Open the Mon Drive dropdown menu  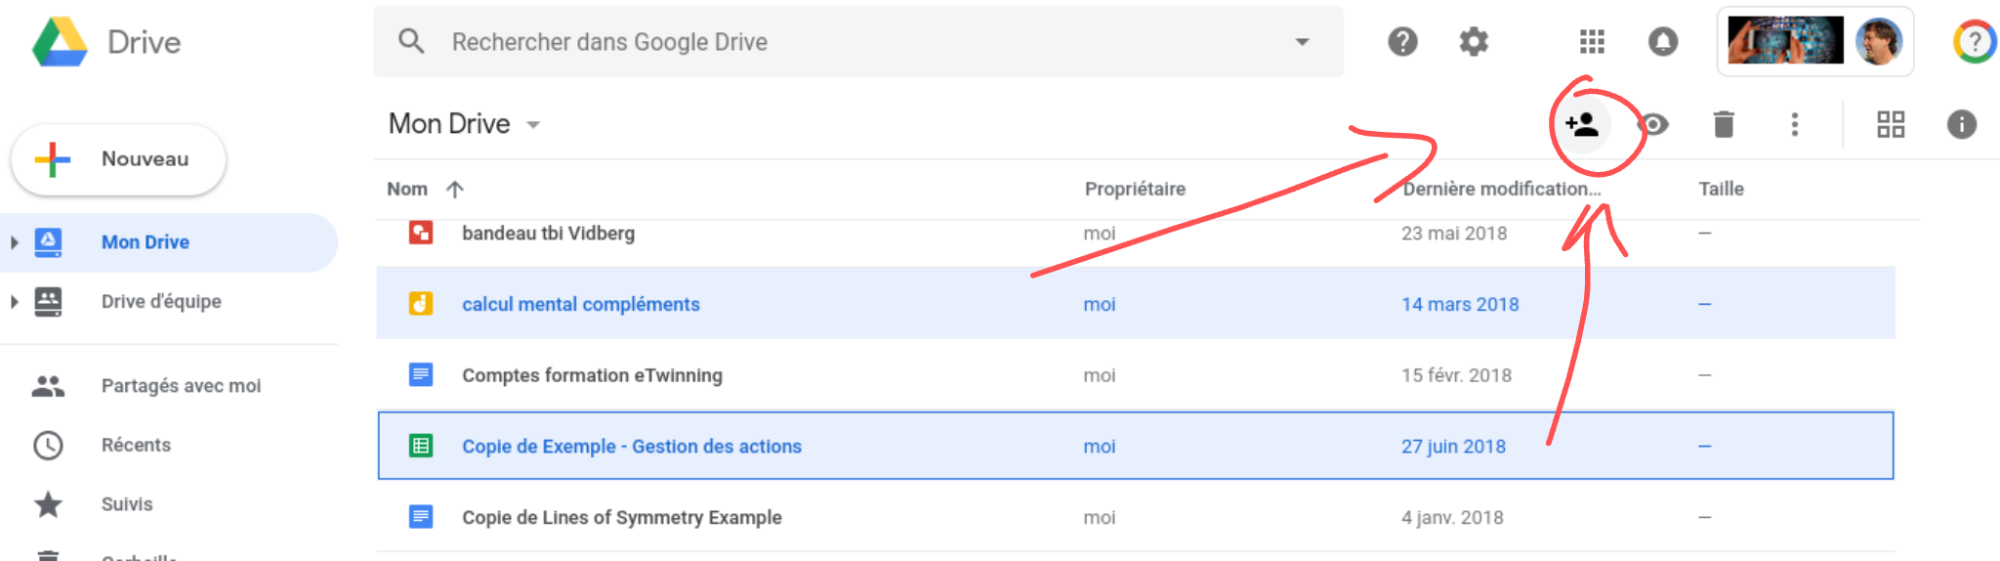pyautogui.click(x=534, y=125)
